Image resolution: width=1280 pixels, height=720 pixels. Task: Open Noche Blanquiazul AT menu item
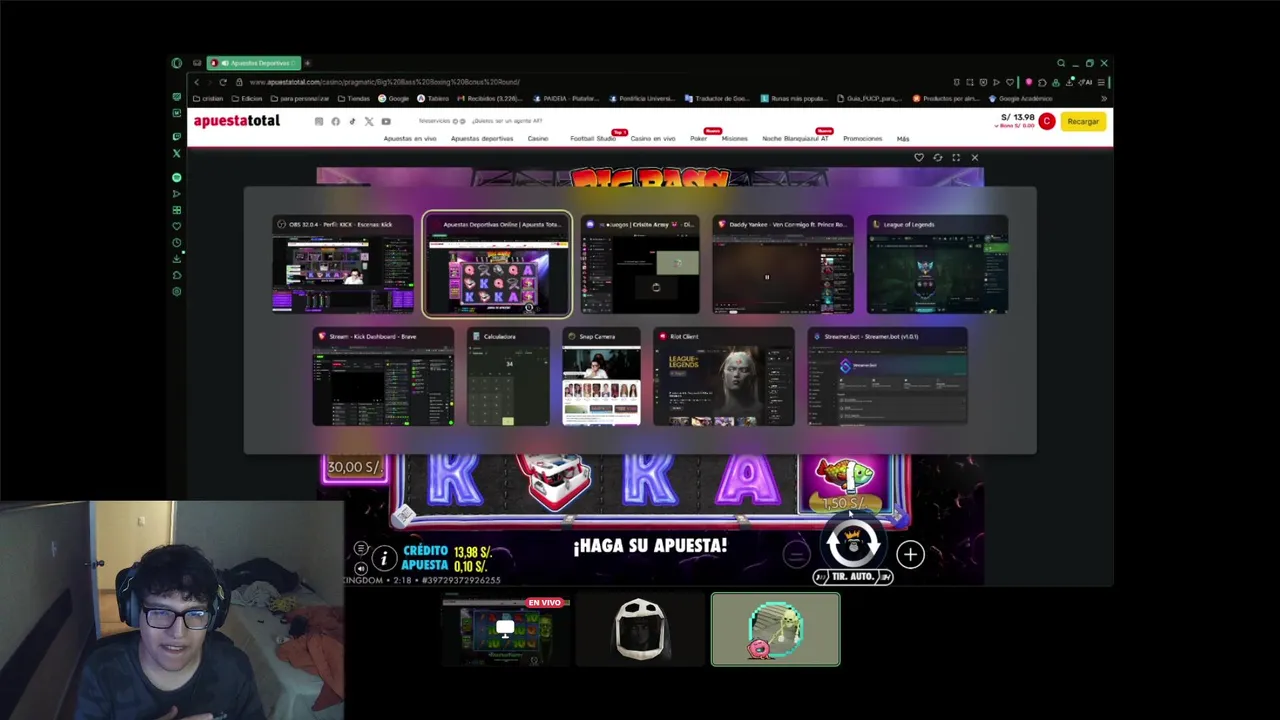tap(795, 139)
